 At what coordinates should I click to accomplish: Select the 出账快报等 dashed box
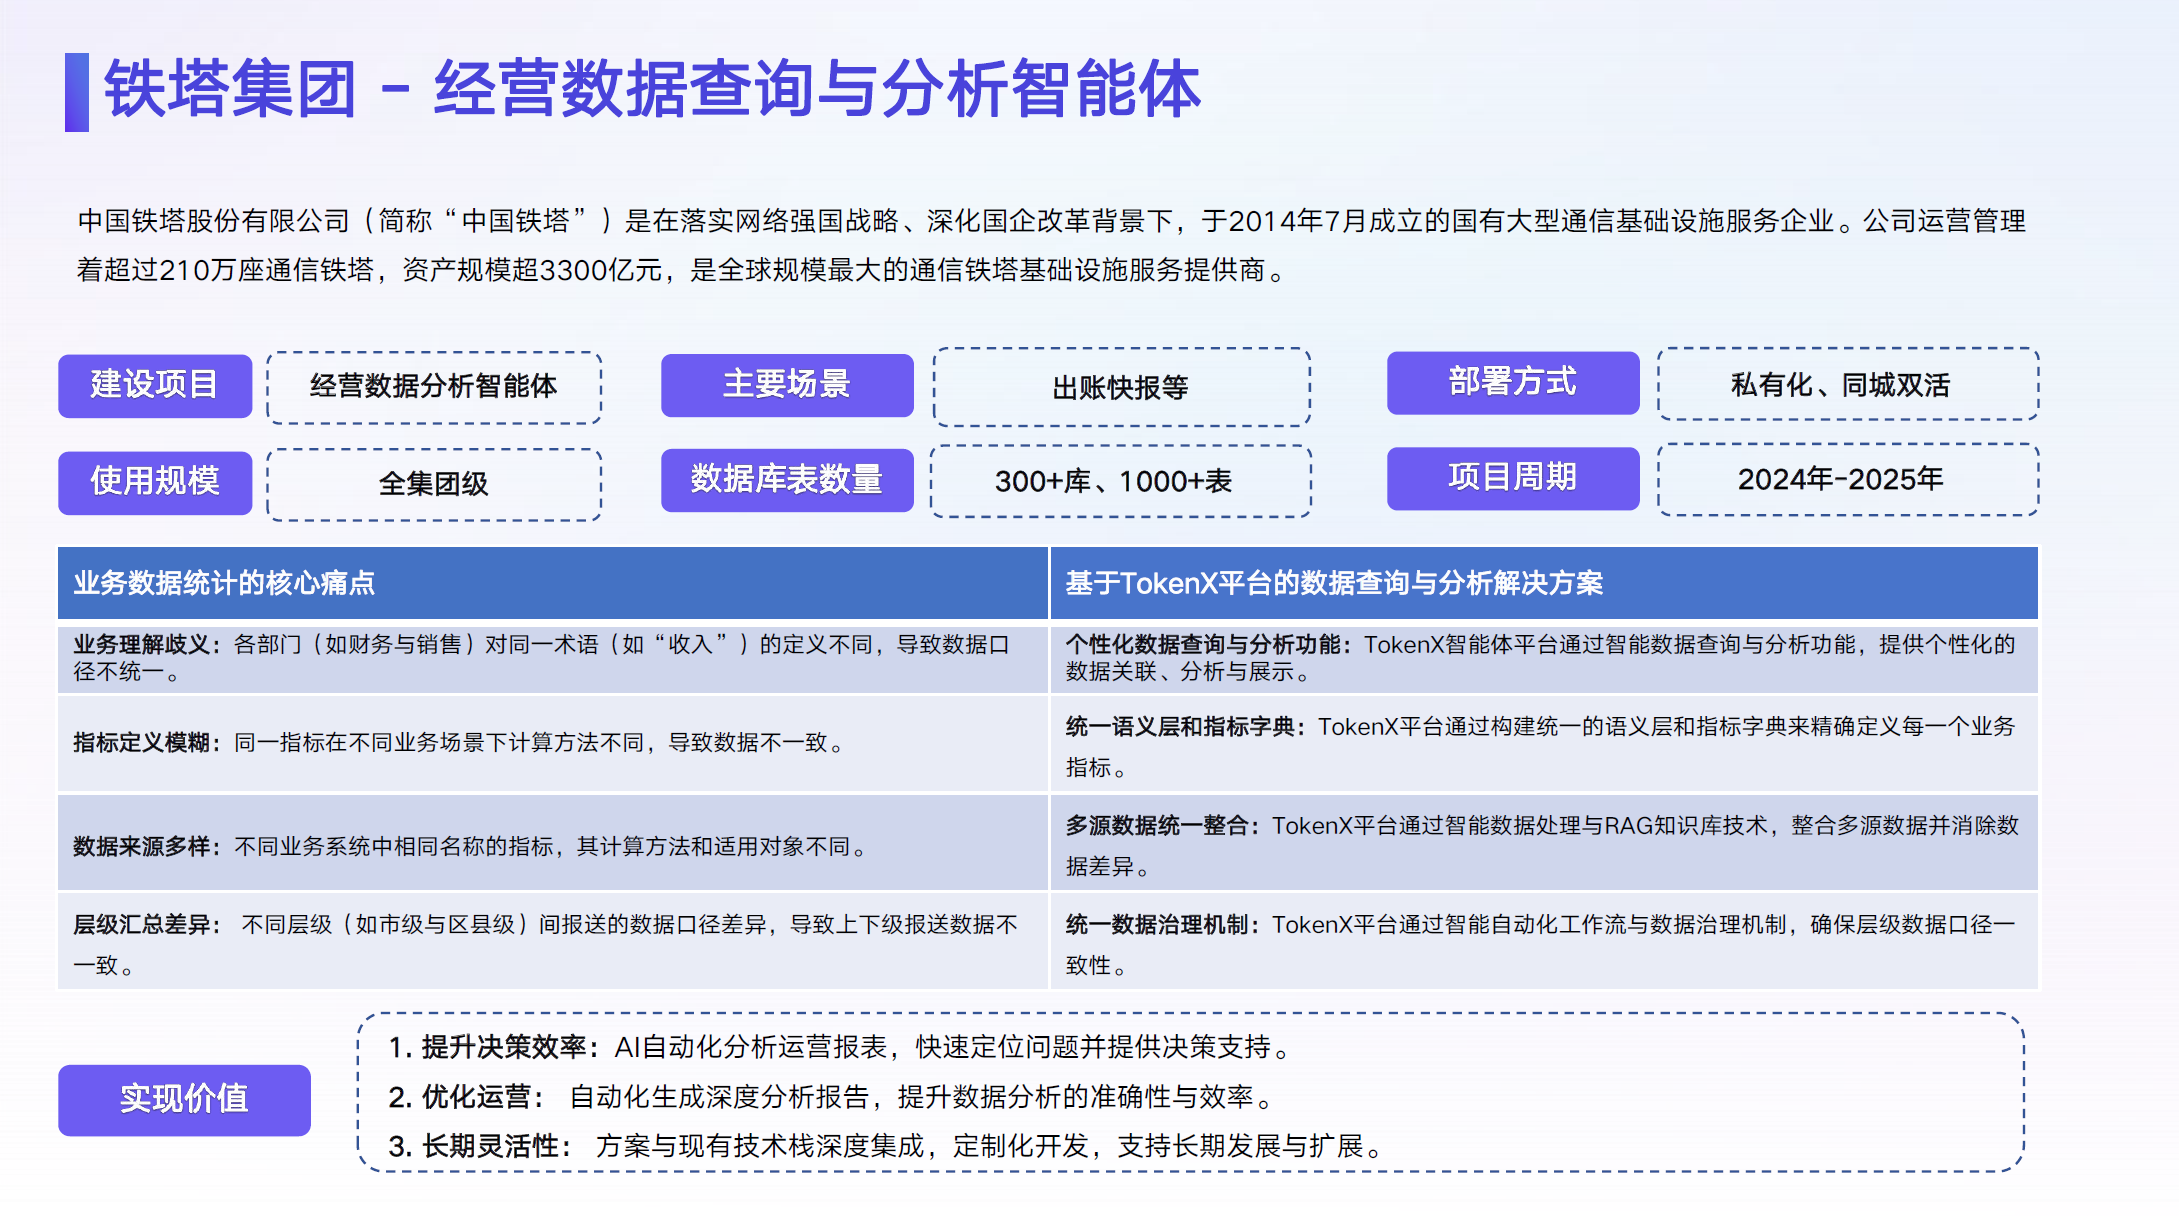click(x=1121, y=388)
